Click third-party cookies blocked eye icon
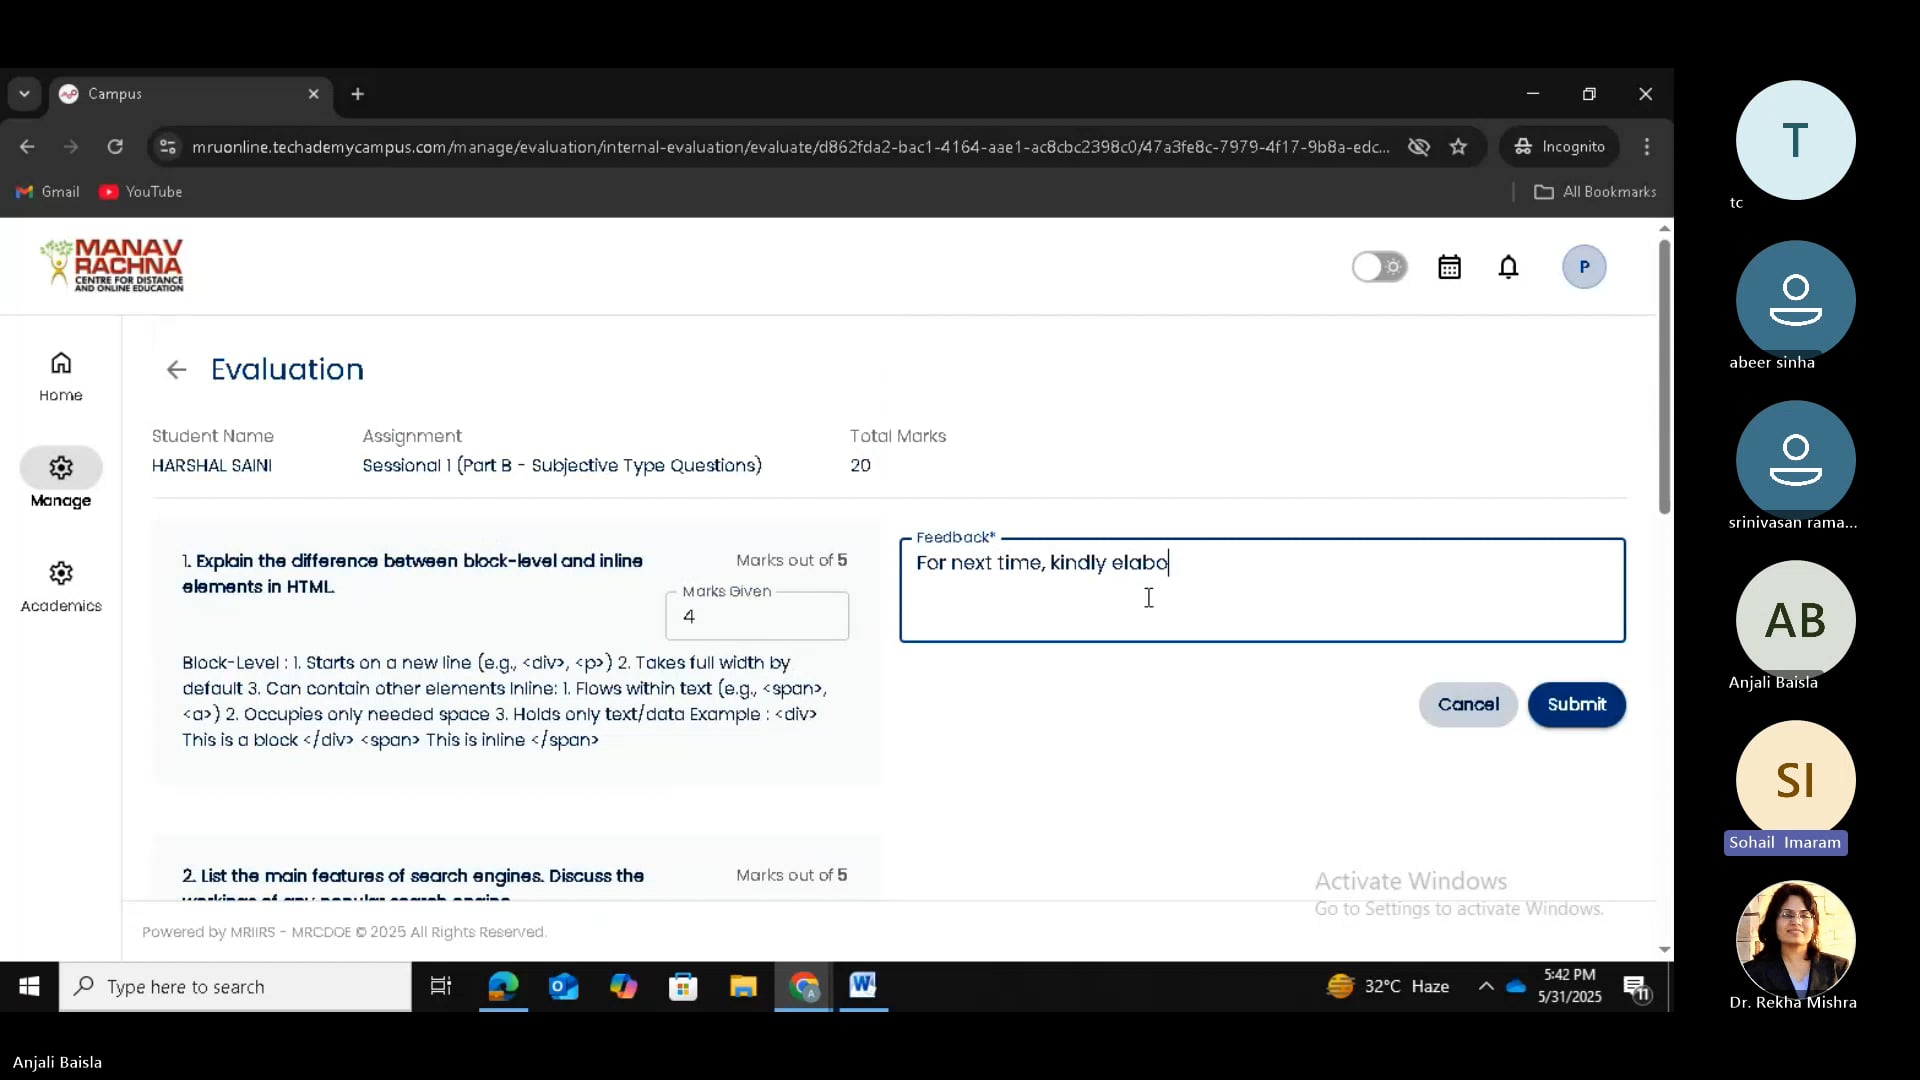 (x=1418, y=147)
